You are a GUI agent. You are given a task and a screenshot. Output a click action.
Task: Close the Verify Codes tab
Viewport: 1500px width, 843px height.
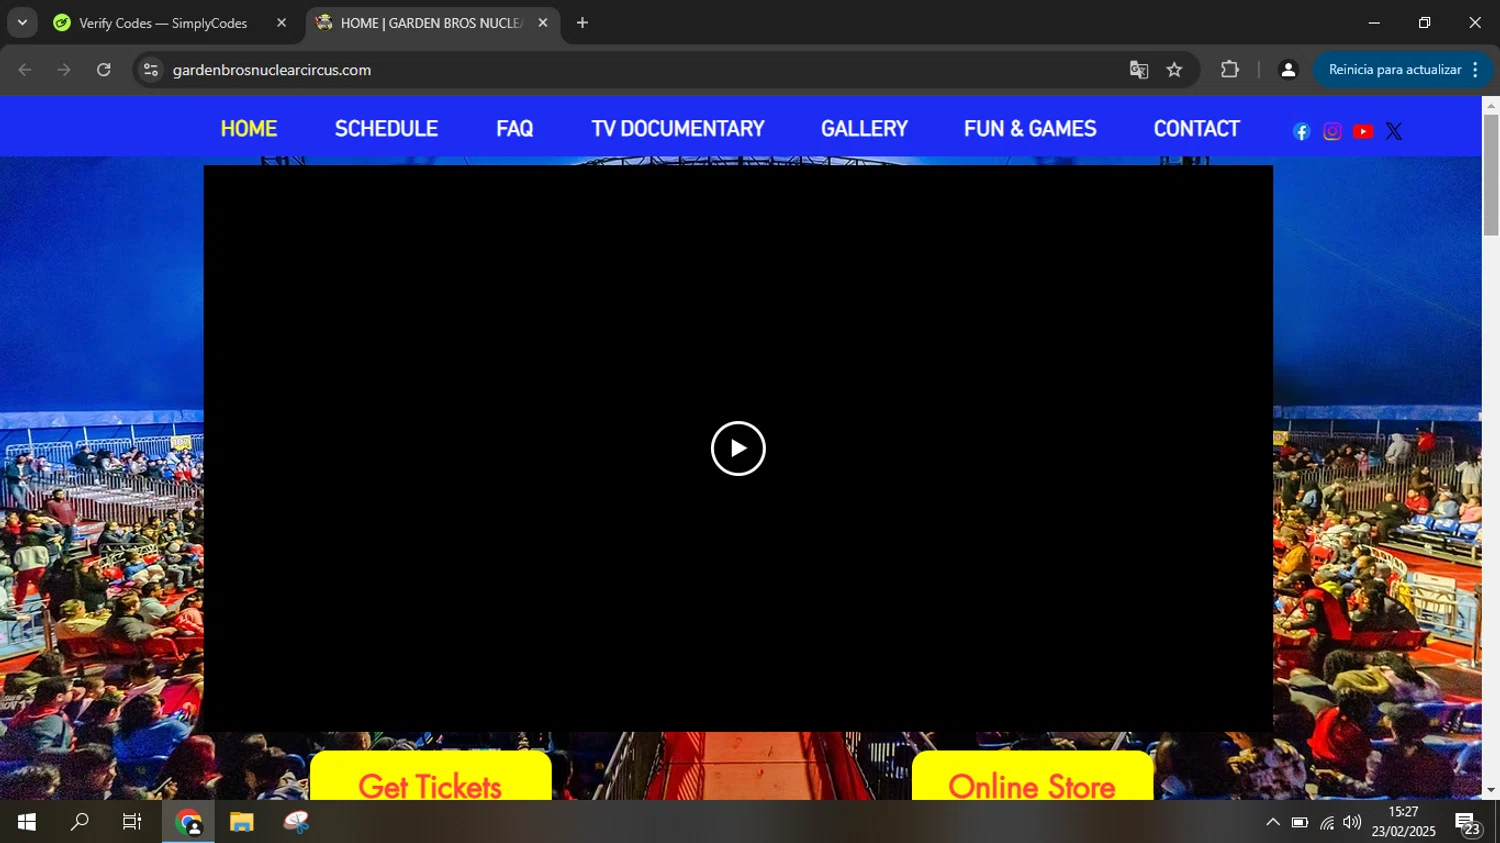coord(281,23)
